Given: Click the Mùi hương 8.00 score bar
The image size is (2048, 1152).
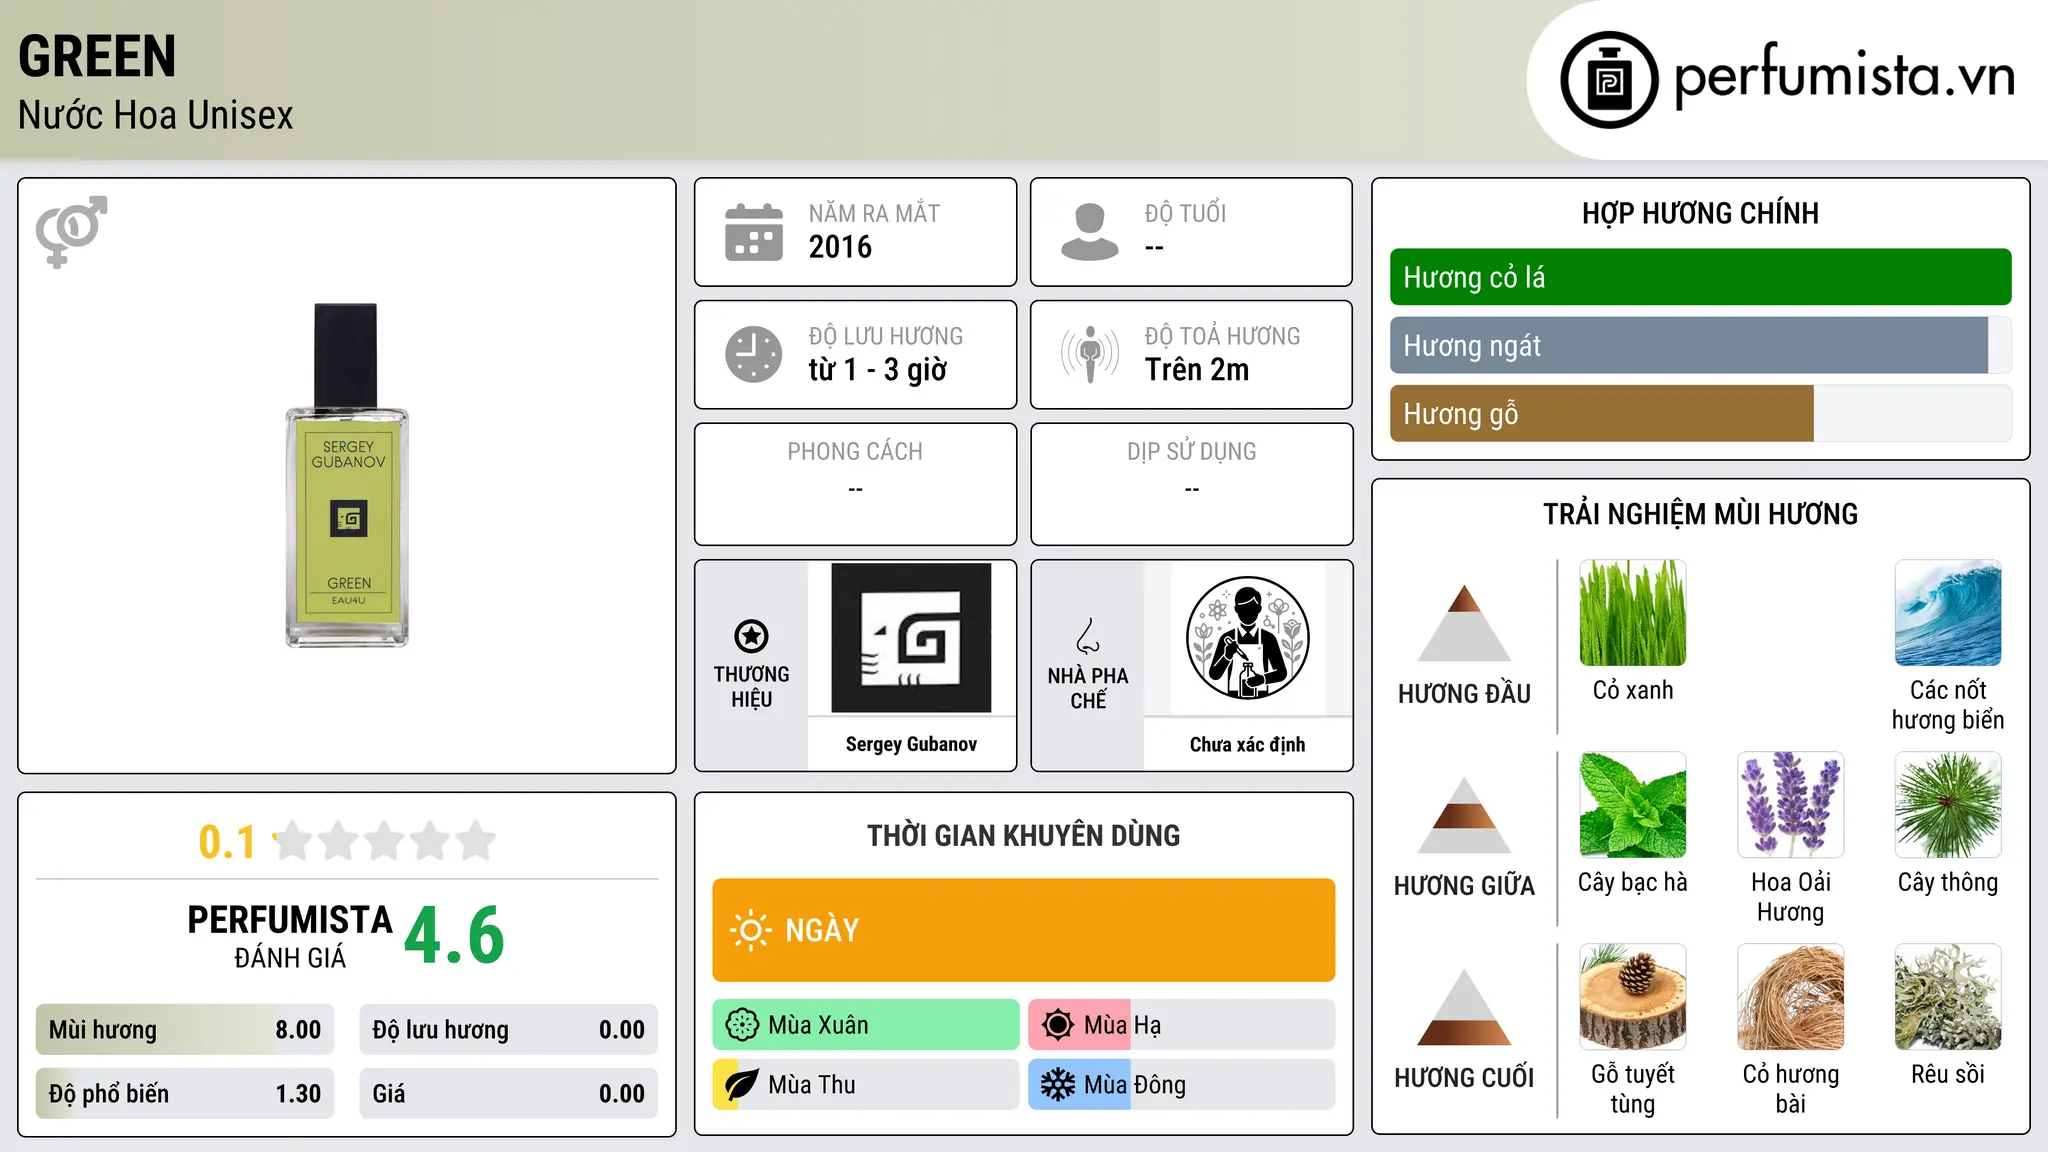Looking at the screenshot, I should [185, 1030].
